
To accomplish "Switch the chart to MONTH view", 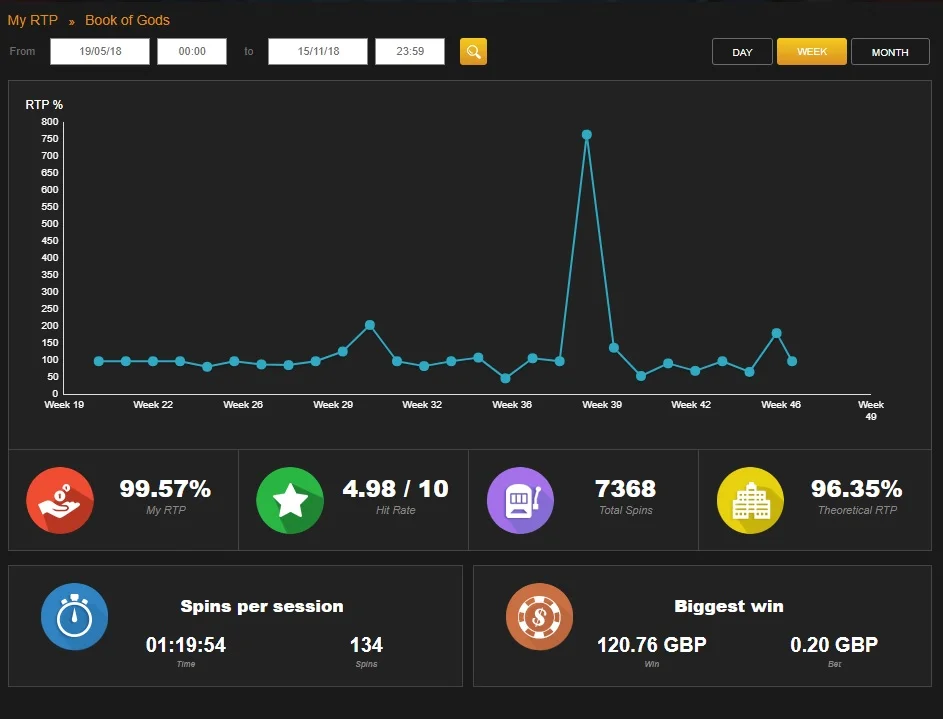I will tap(890, 52).
